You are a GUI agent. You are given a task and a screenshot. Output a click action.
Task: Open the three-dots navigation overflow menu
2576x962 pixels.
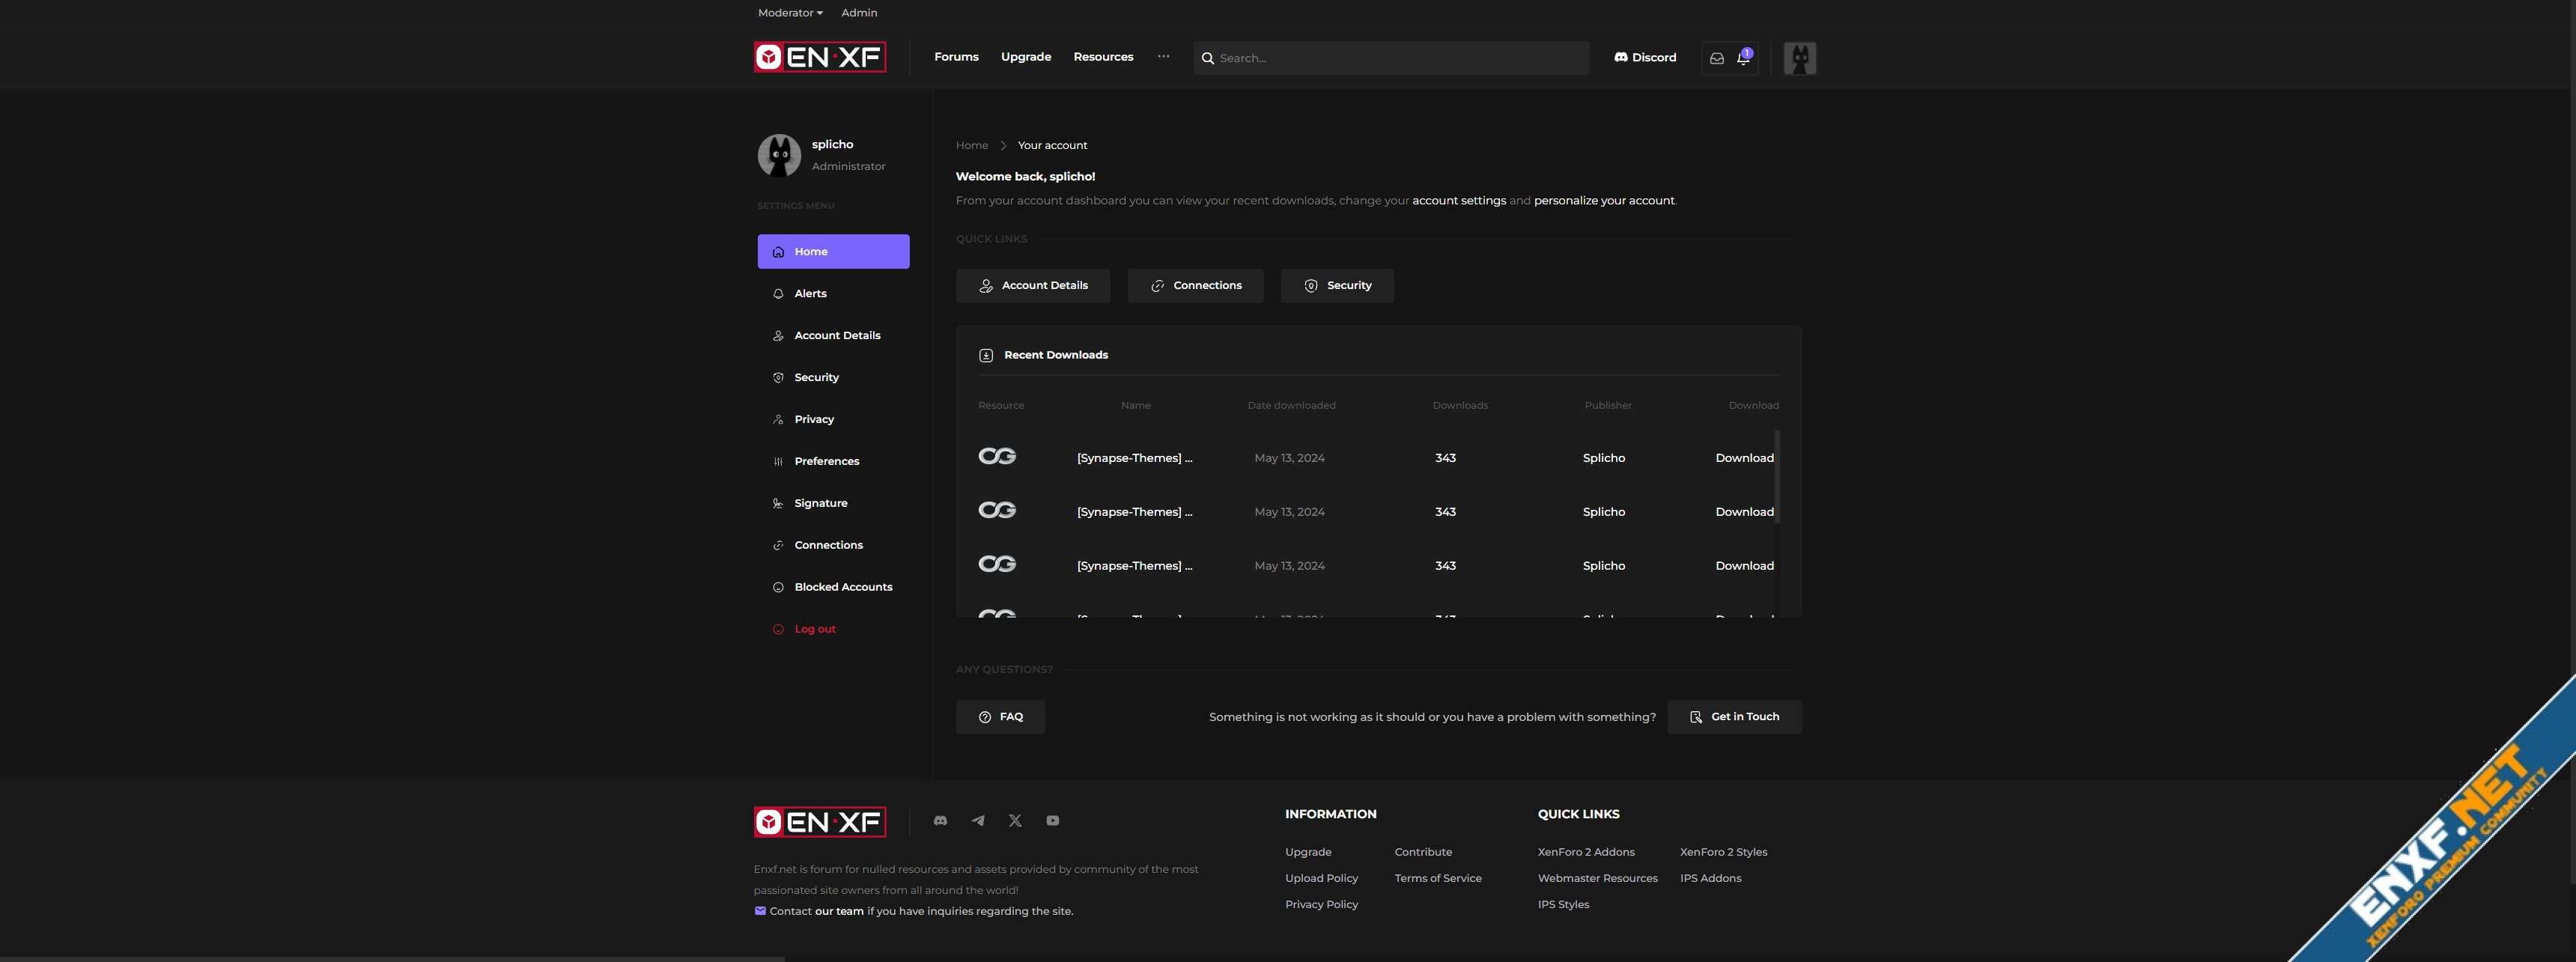pyautogui.click(x=1163, y=56)
